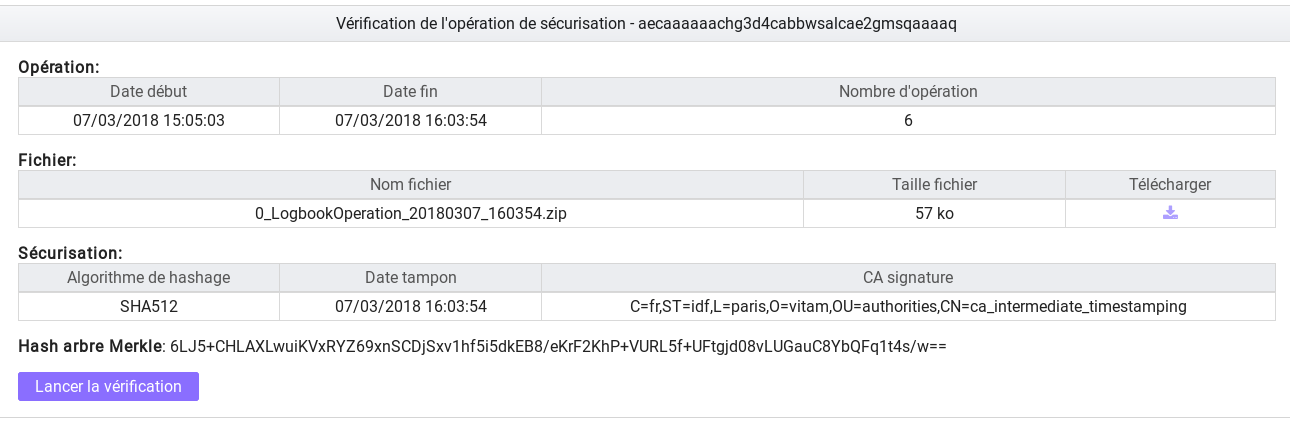Click the Date début column header
The height and width of the screenshot is (424, 1290).
click(x=149, y=91)
